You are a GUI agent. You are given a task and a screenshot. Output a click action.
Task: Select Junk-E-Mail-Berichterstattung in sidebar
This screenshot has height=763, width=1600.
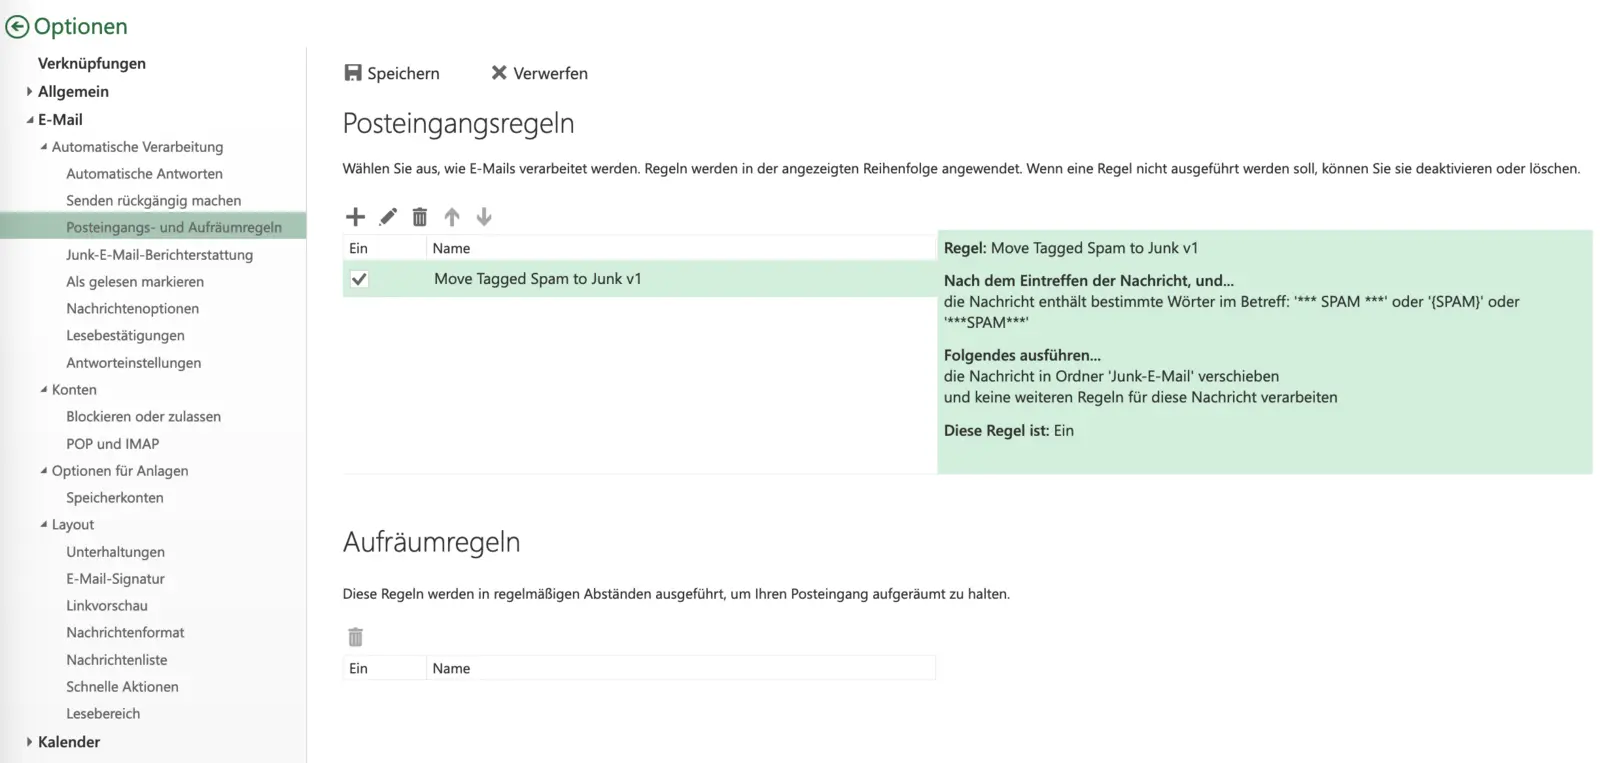coord(159,255)
